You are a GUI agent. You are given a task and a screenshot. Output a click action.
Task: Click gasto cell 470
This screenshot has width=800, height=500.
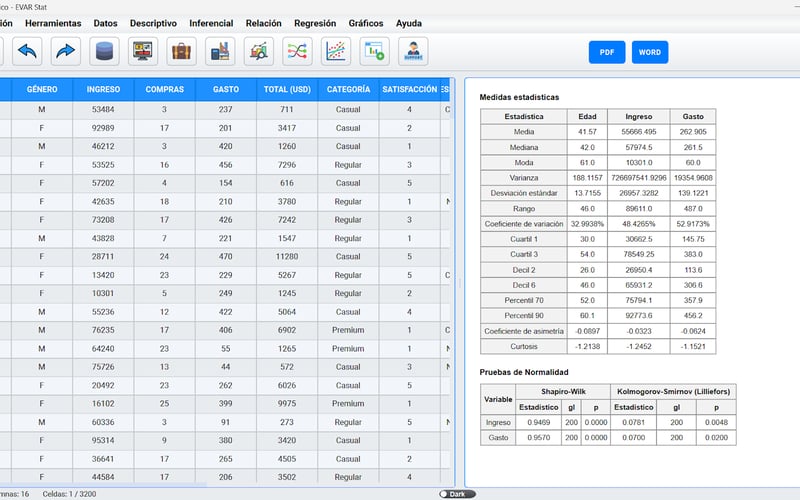(x=226, y=257)
